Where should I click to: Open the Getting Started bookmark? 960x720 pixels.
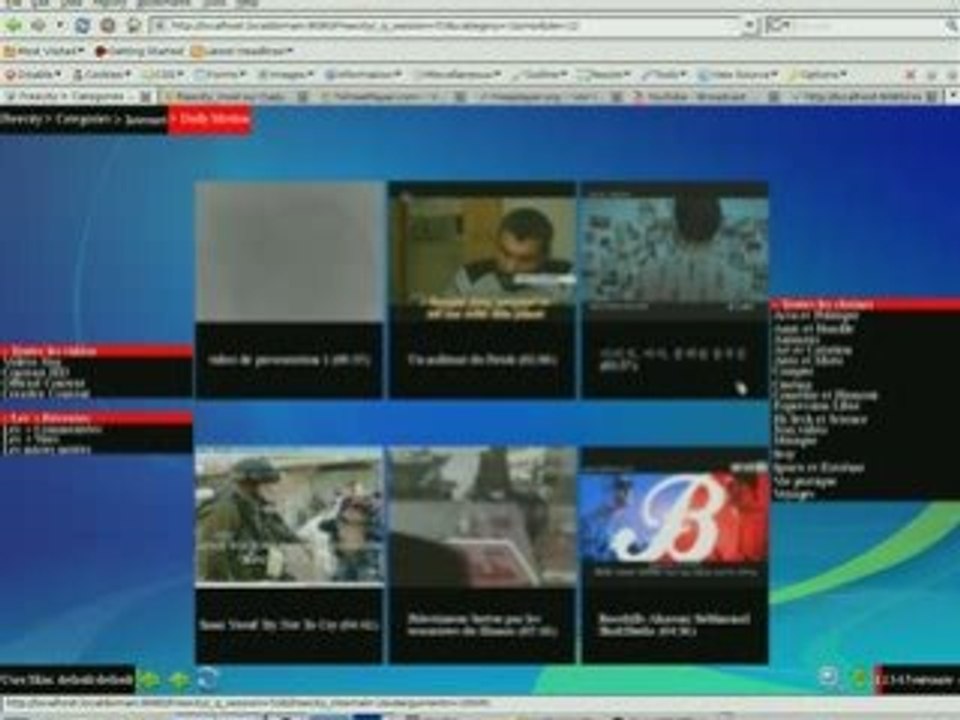click(x=139, y=51)
